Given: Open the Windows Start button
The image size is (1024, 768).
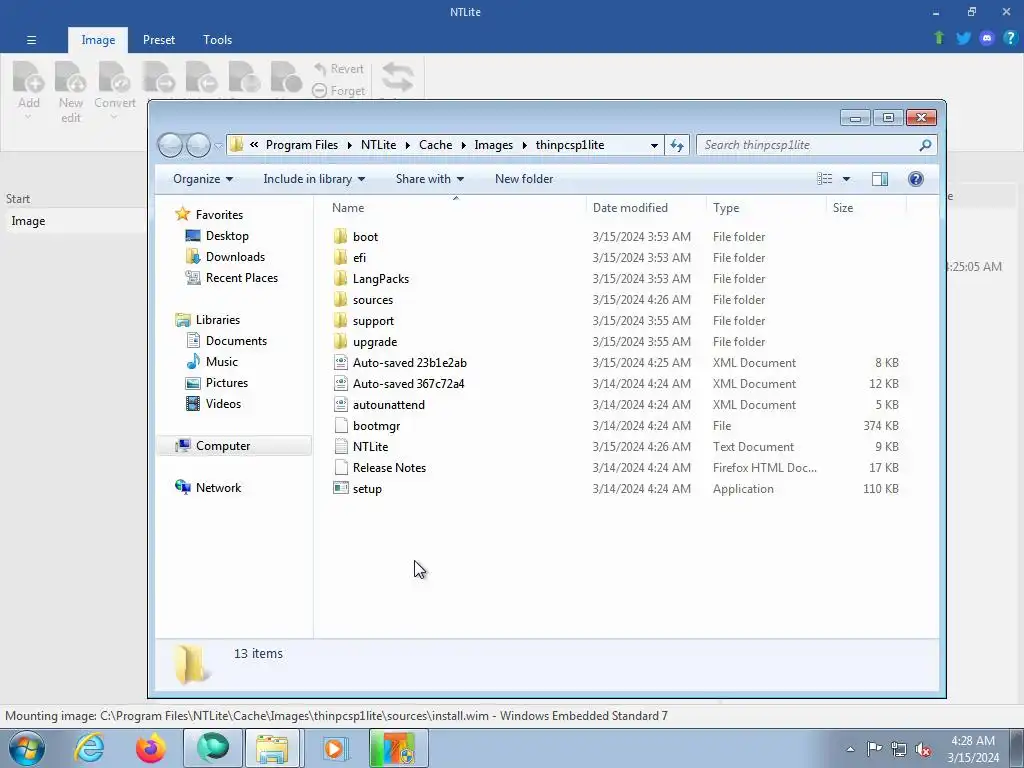Looking at the screenshot, I should pos(27,748).
